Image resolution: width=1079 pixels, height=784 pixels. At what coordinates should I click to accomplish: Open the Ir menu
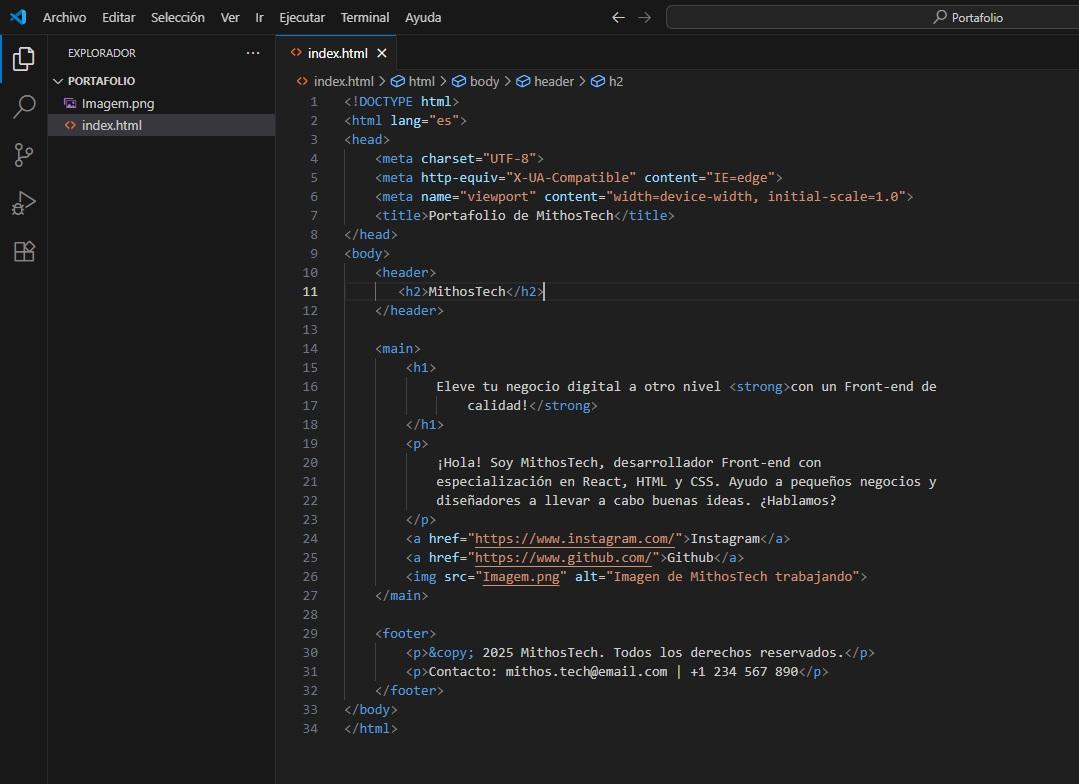[x=259, y=17]
